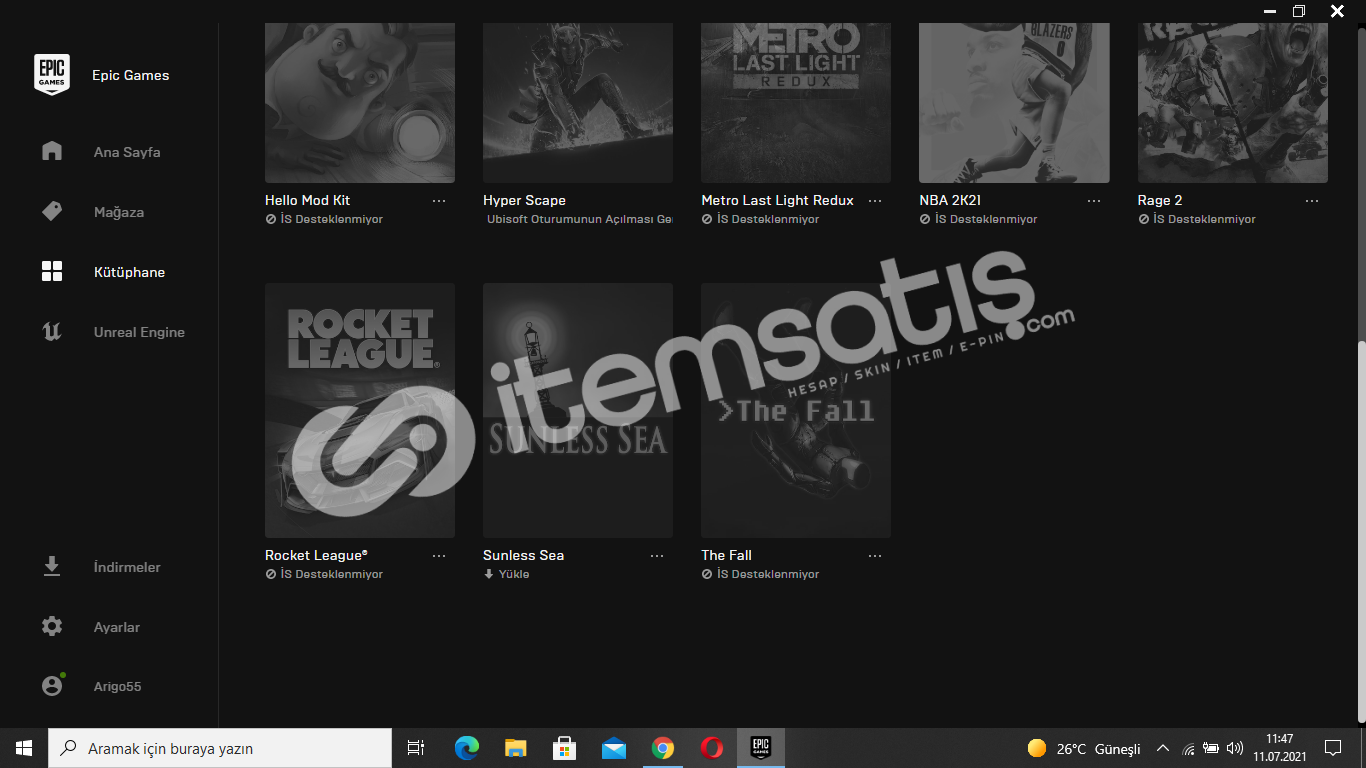Click the Arigo55 profile avatar icon
This screenshot has height=768, width=1366.
tap(52, 686)
